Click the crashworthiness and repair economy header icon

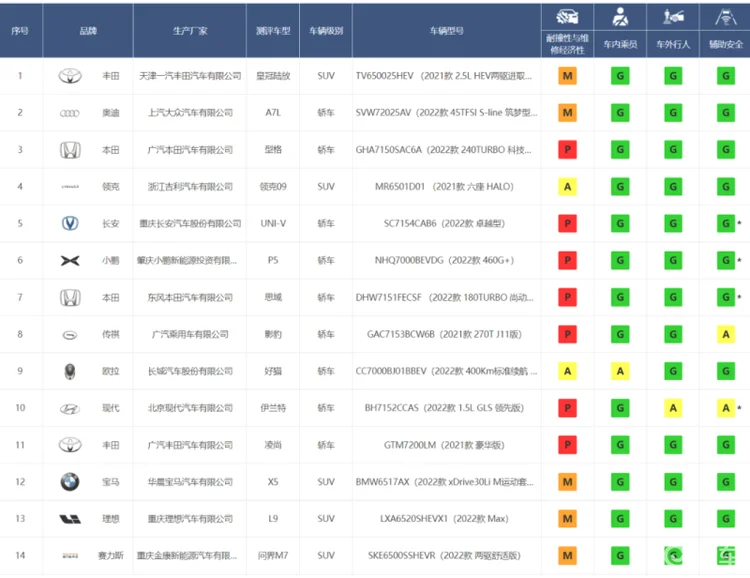567,17
